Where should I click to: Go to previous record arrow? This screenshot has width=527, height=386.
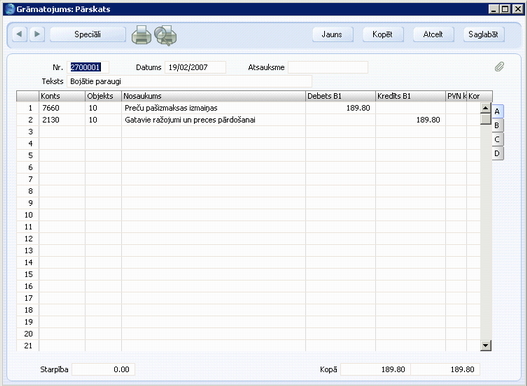tap(19, 34)
